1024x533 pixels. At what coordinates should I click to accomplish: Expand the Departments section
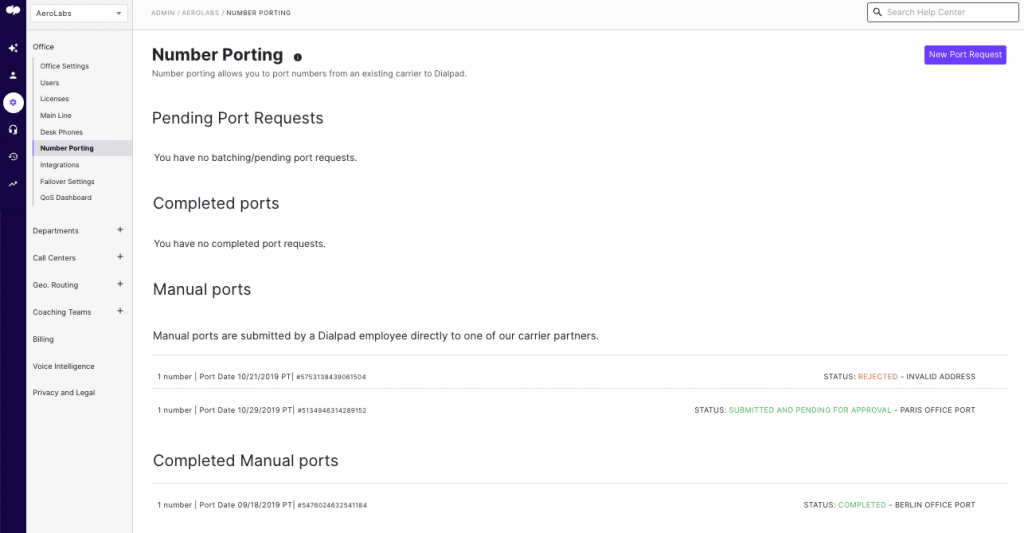(x=120, y=230)
